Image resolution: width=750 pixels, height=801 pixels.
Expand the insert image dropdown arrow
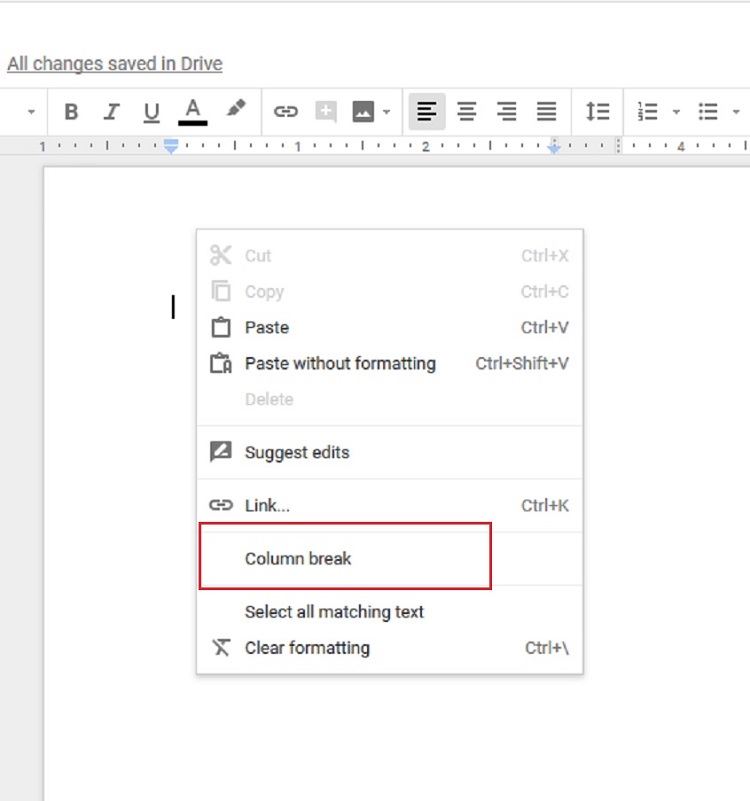point(386,112)
